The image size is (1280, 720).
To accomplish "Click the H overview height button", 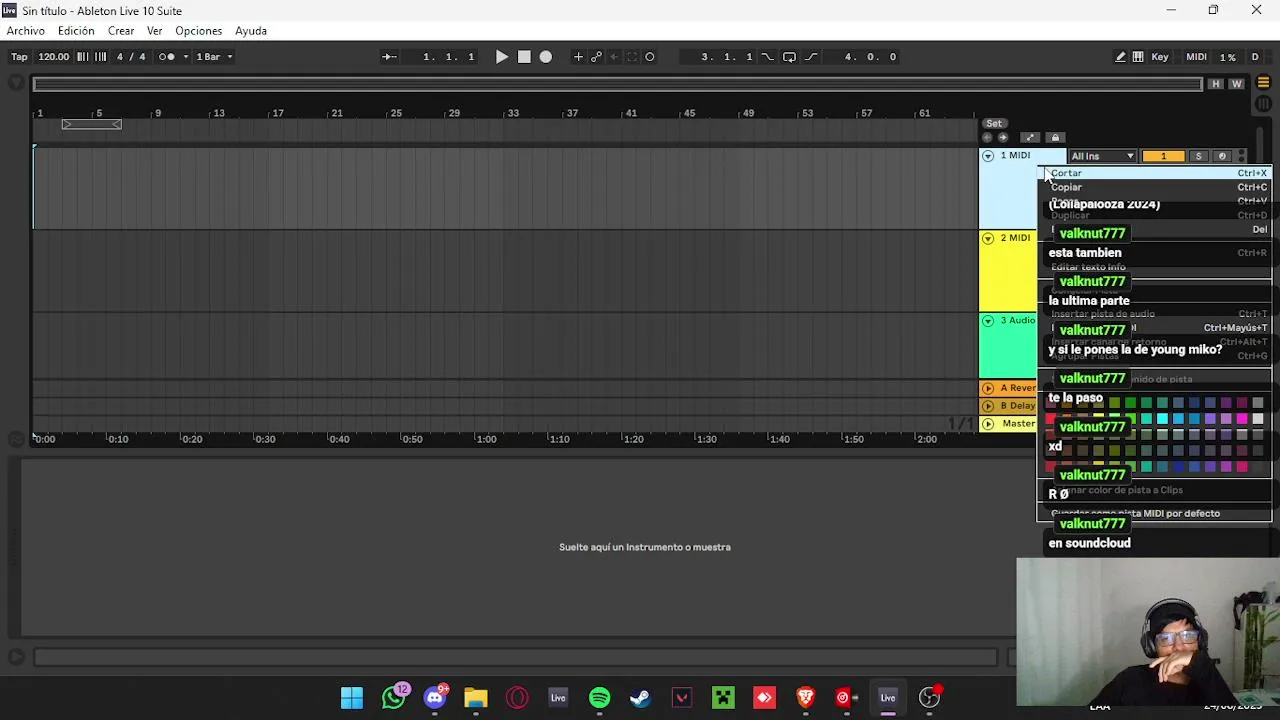I will tap(1215, 84).
